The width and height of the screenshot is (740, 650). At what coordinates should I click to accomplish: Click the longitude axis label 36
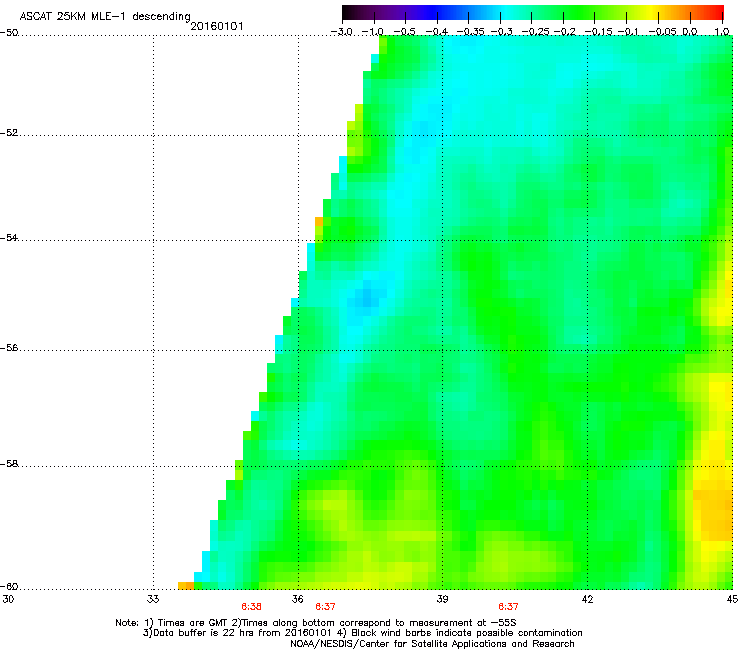coord(297,599)
